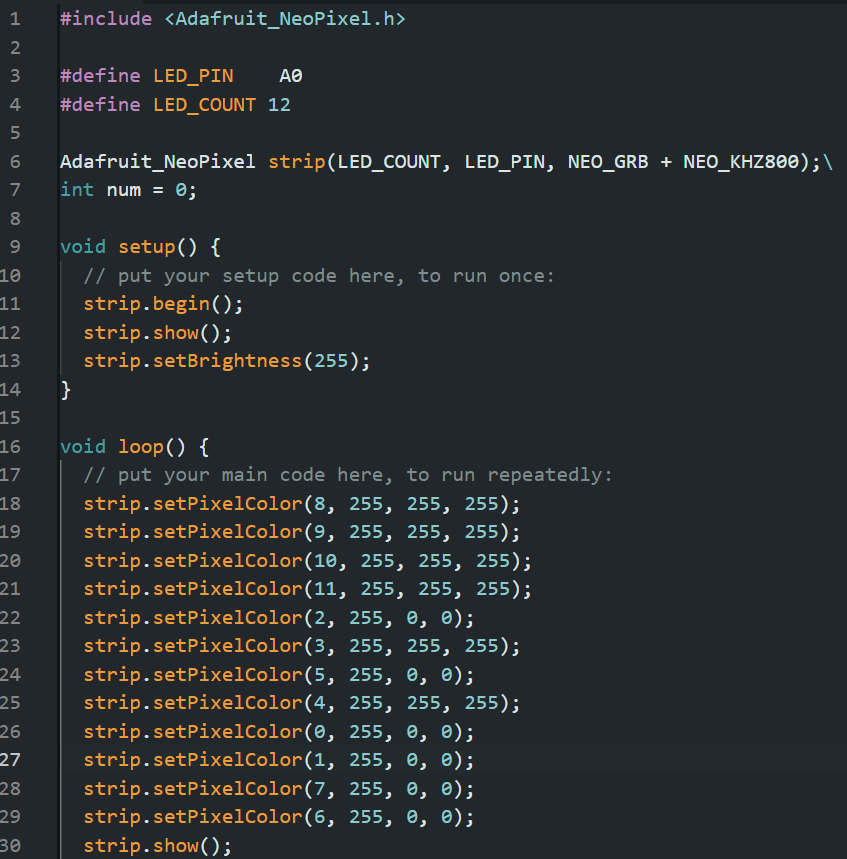This screenshot has height=859, width=847.
Task: Click the #include directive keyword
Action: (x=105, y=18)
